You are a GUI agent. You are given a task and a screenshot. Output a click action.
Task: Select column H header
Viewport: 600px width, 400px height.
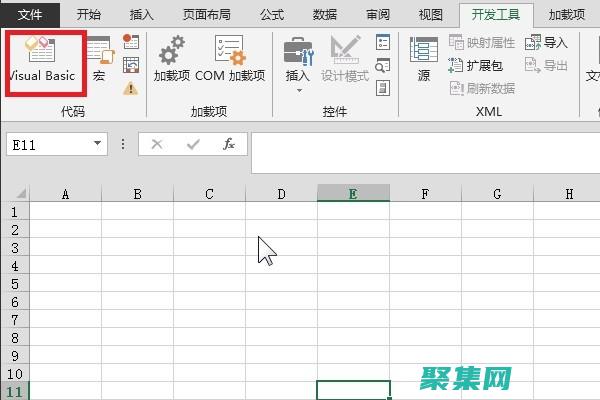[x=567, y=193]
